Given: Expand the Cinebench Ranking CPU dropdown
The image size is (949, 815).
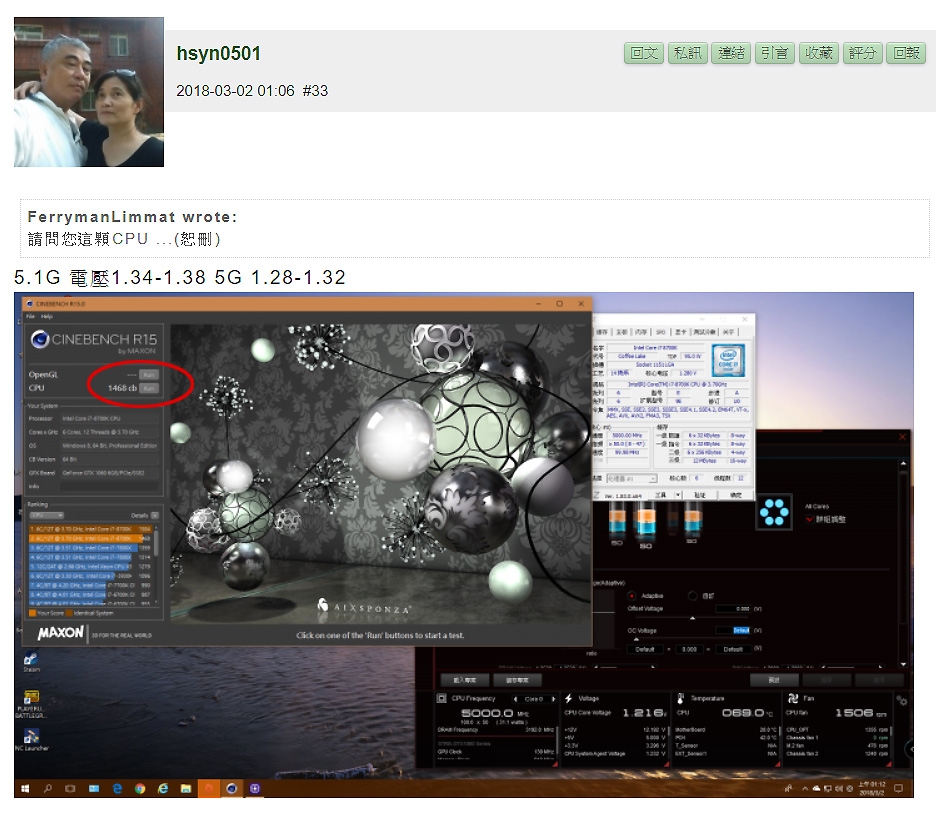Looking at the screenshot, I should 46,515.
